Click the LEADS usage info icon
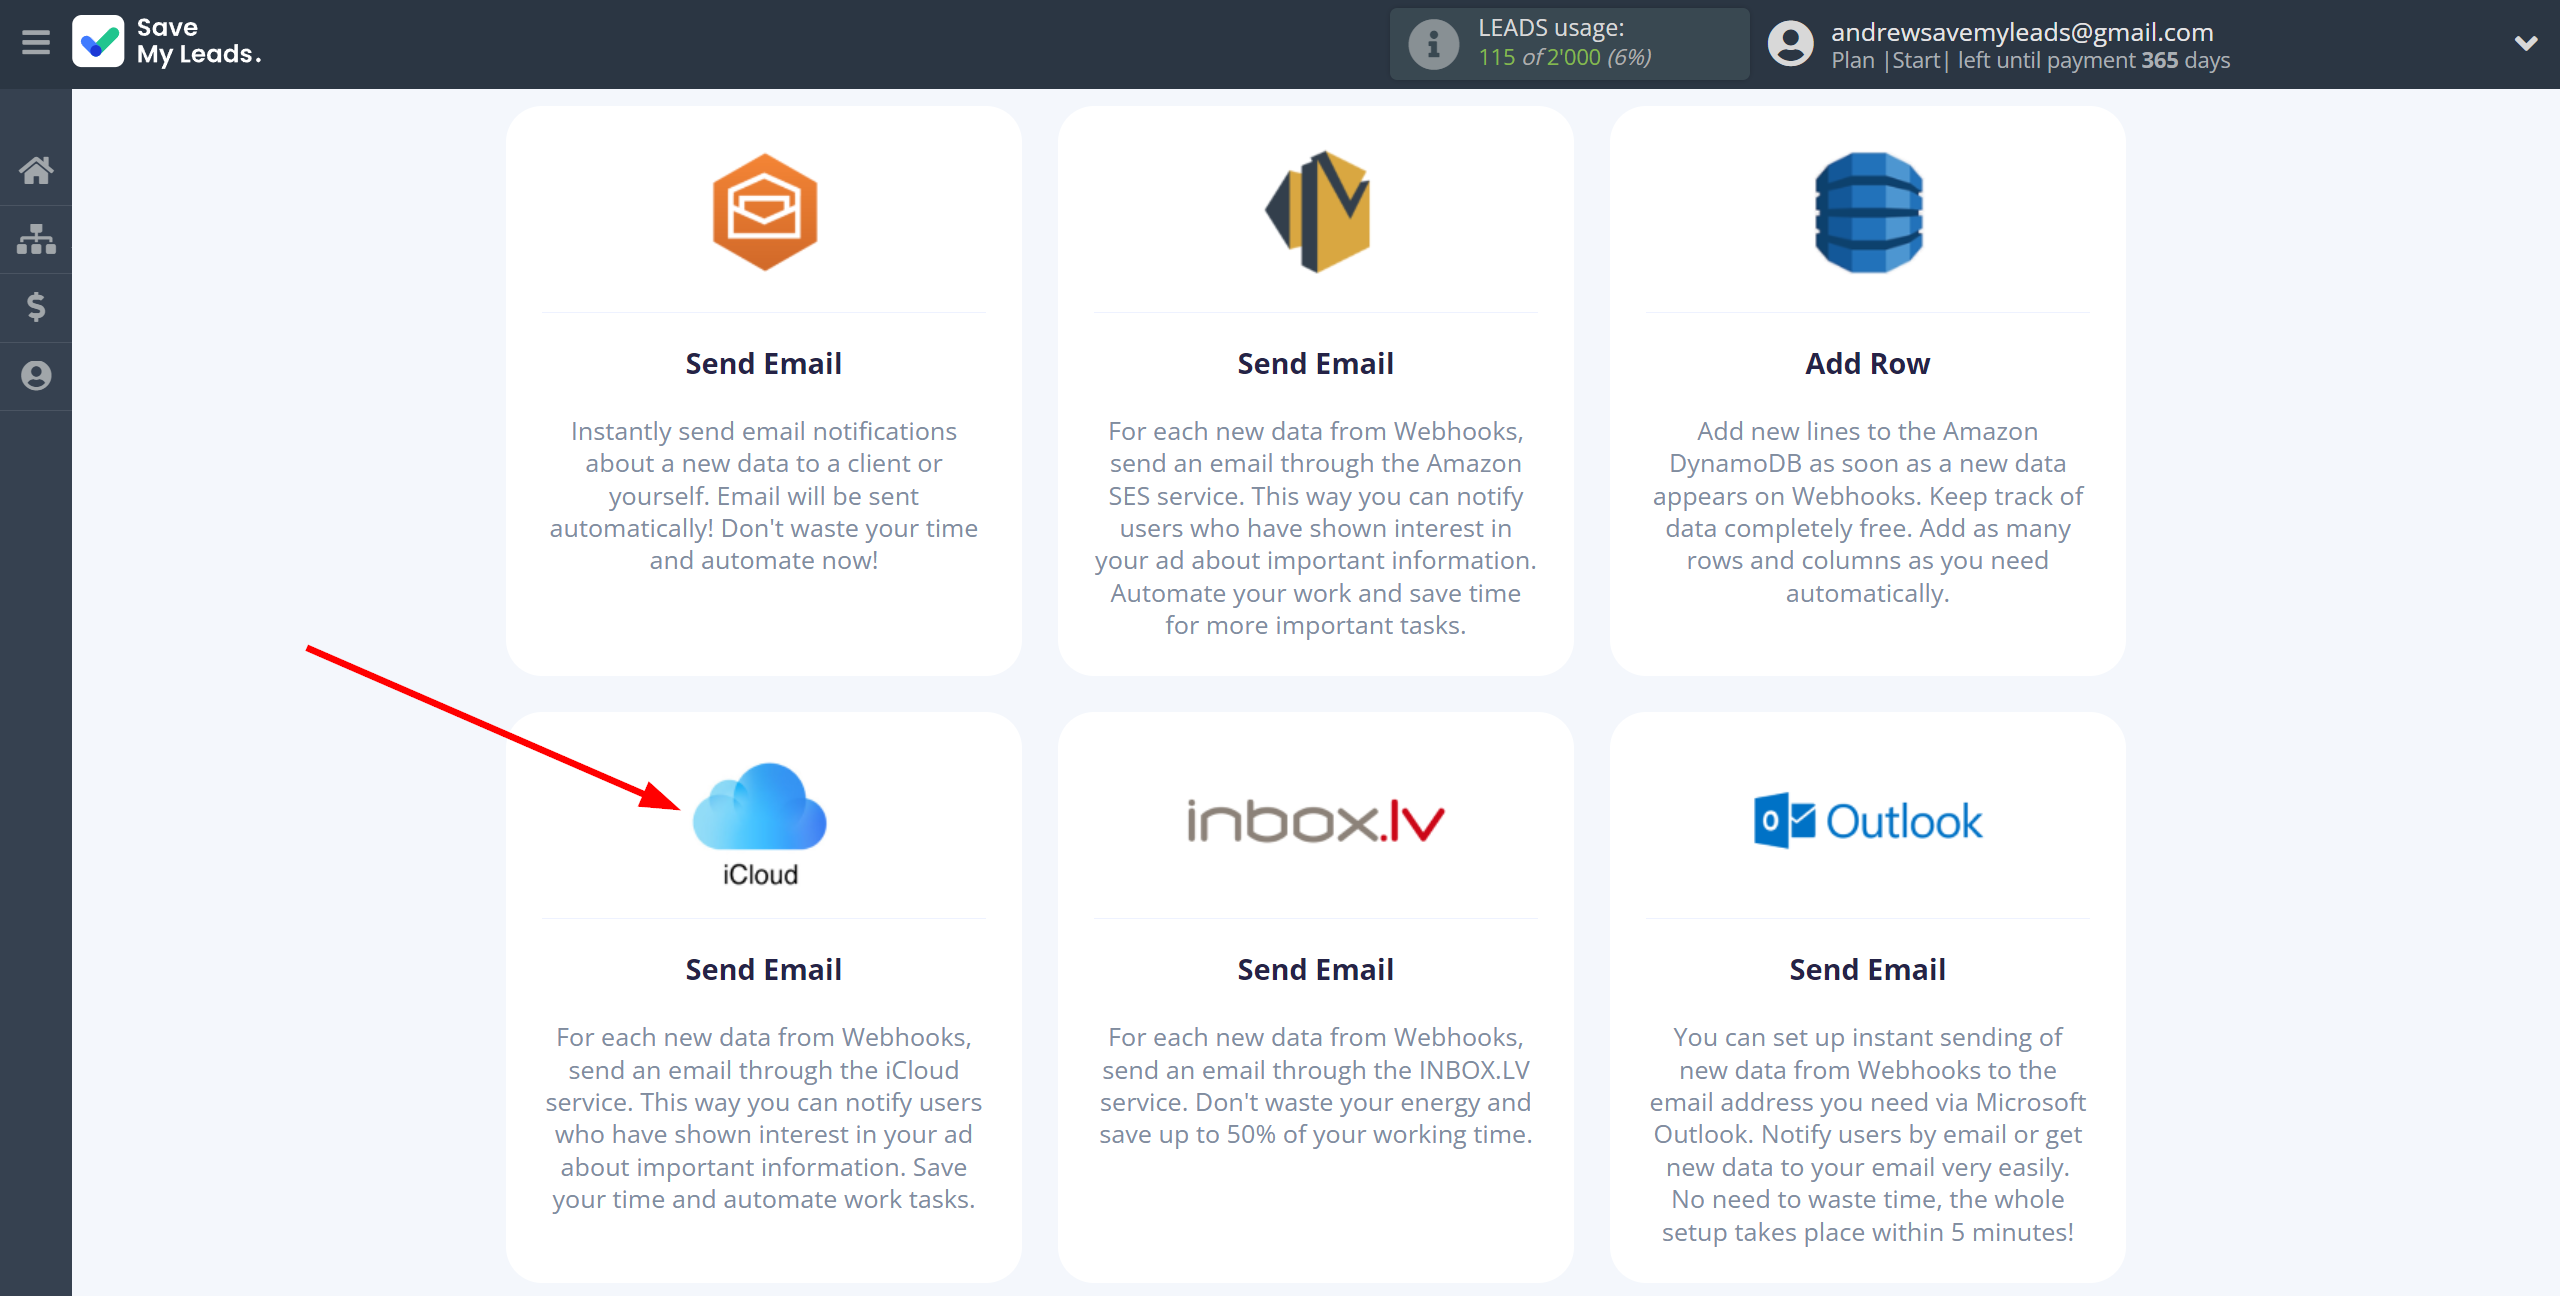The height and width of the screenshot is (1296, 2560). point(1433,44)
